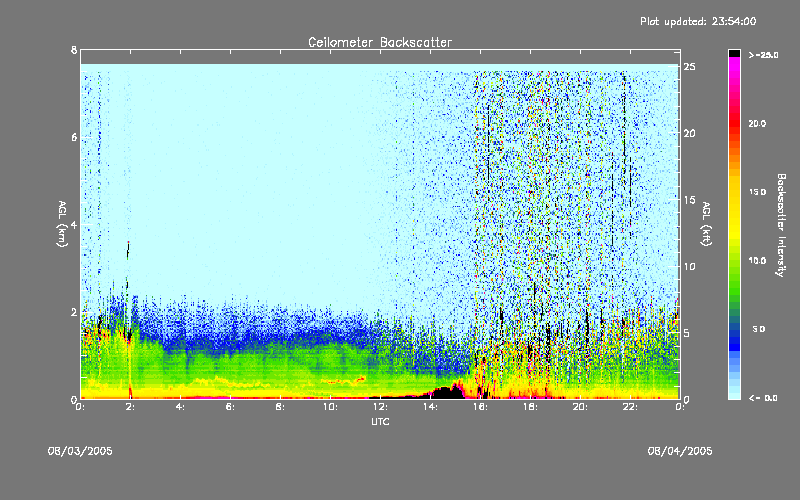Click the 8 km tick on left axis
The height and width of the screenshot is (500, 800).
click(74, 50)
